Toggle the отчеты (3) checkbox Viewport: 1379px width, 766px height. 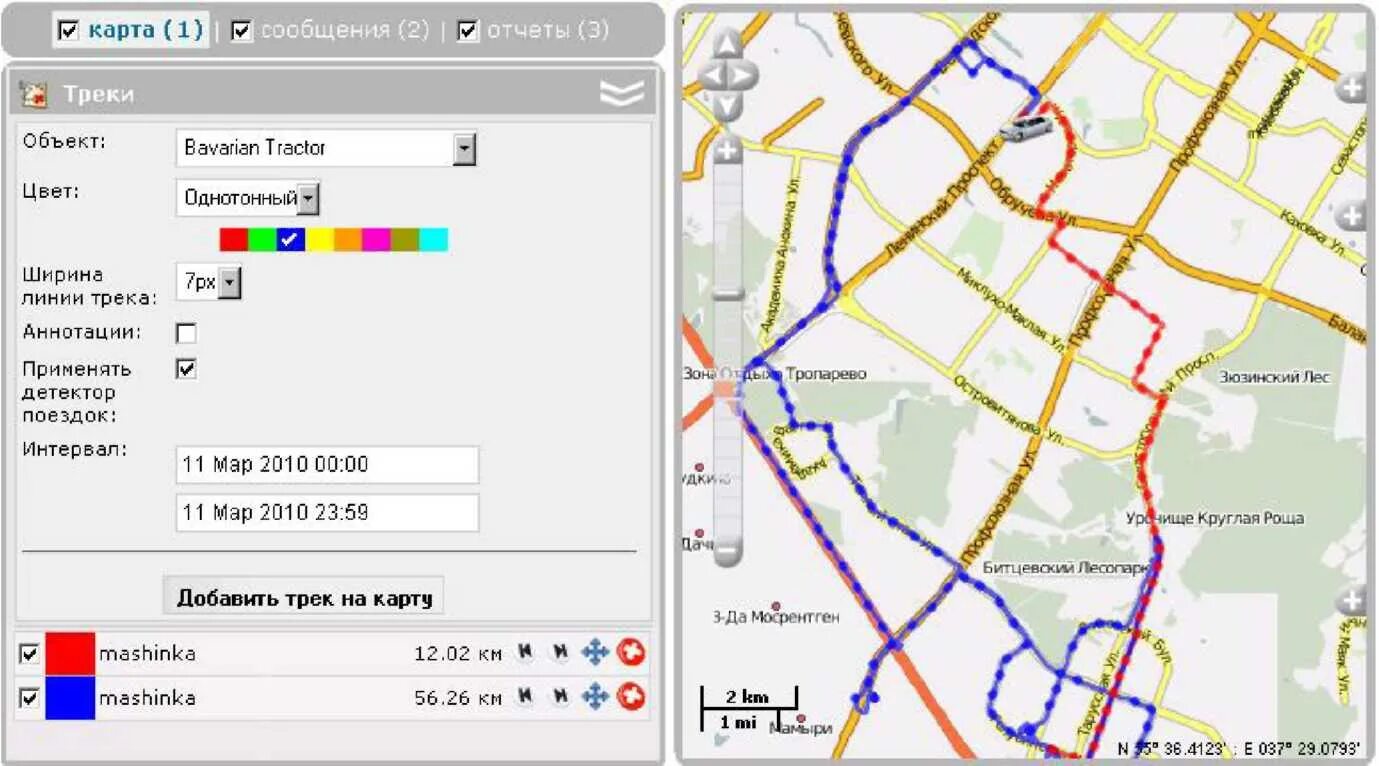point(467,31)
